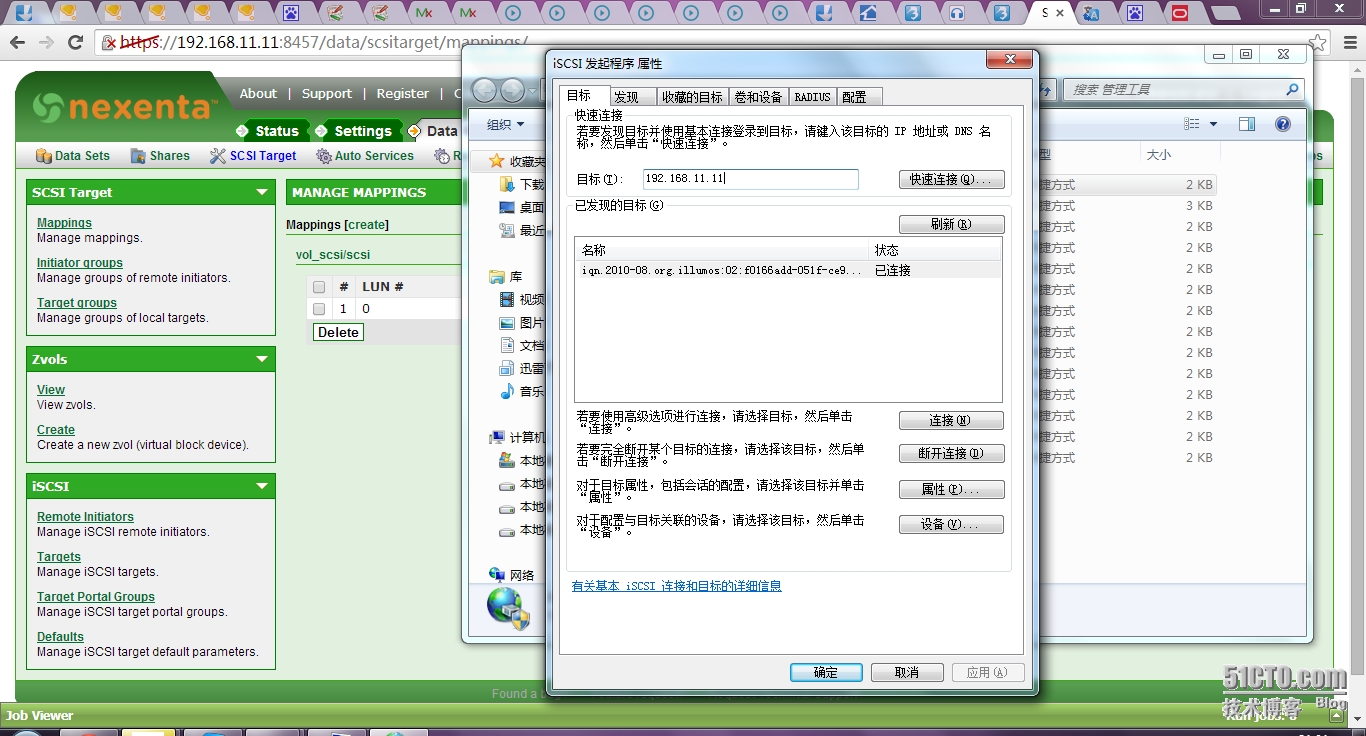Tick the checkbox for mapping row 1
1366x736 pixels.
(x=319, y=309)
